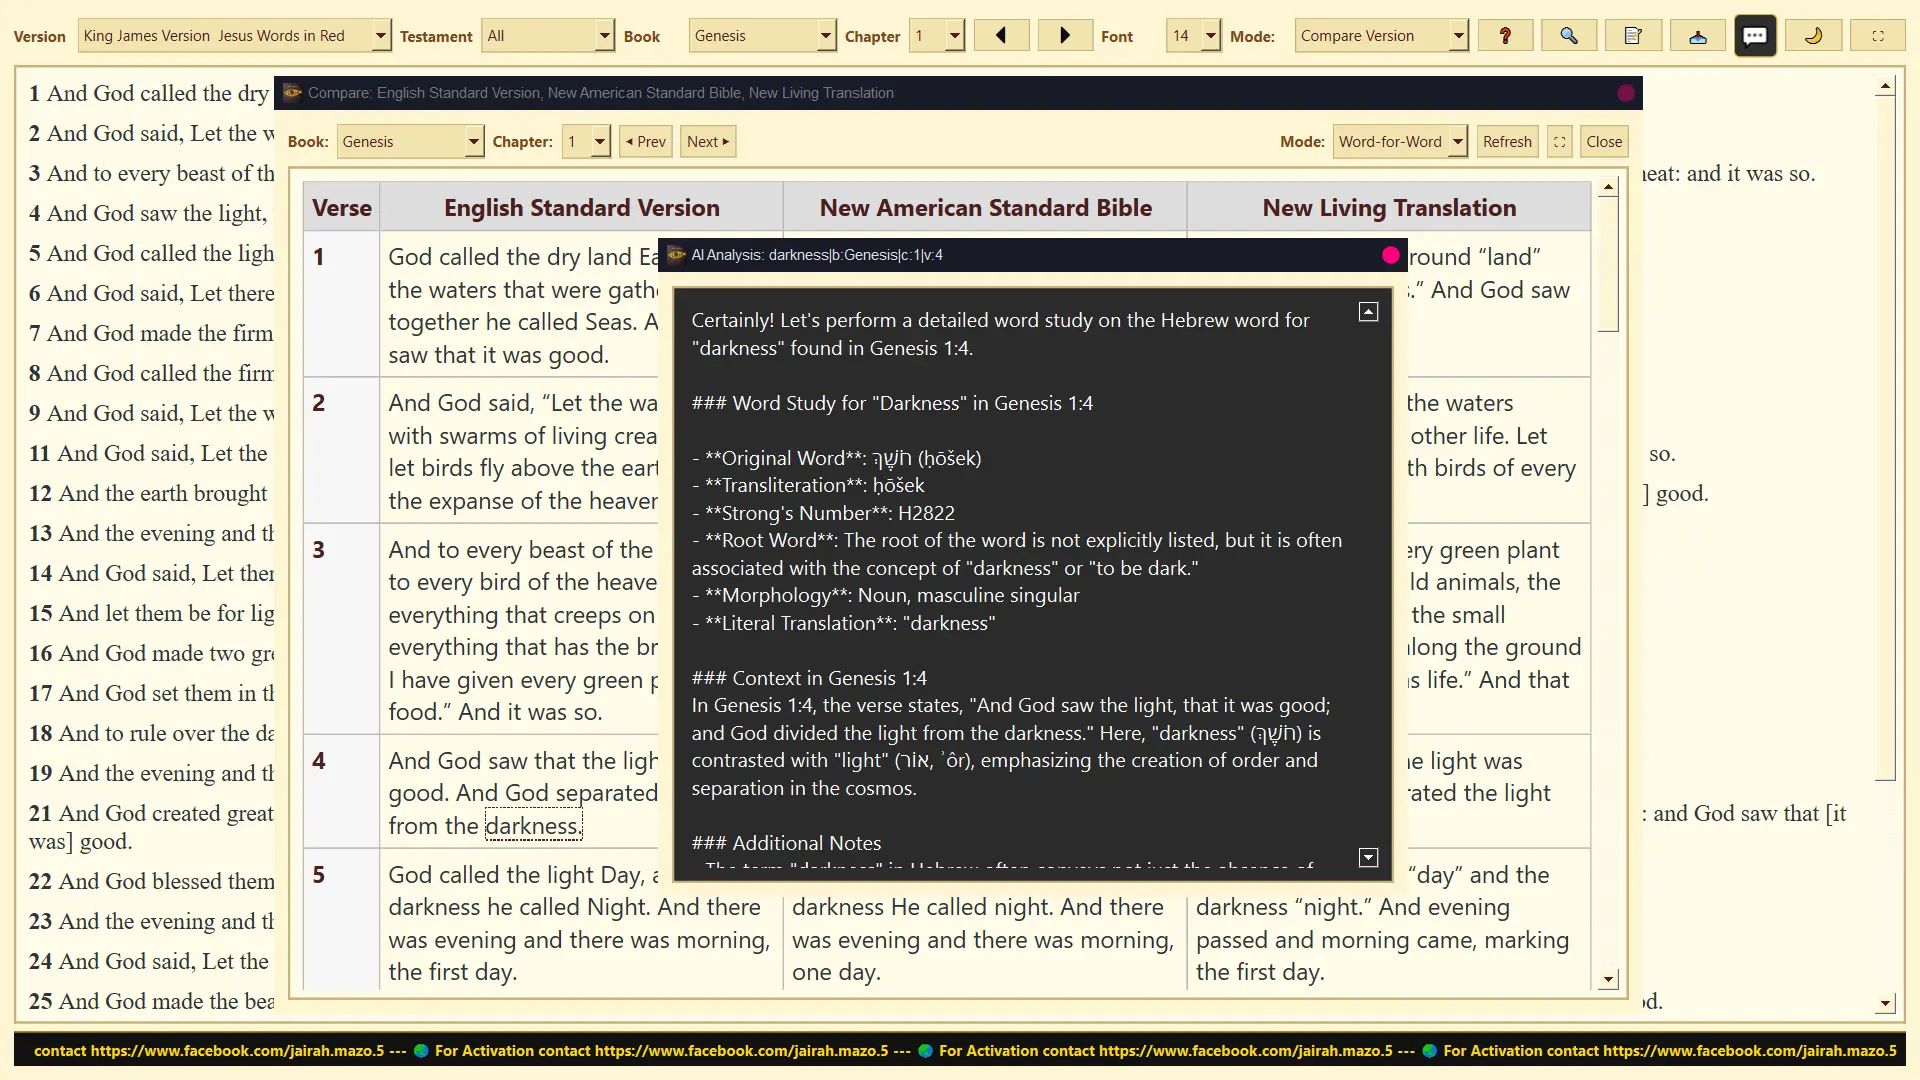The image size is (1920, 1080).
Task: Click the word darkness in ESV verse 4
Action: coord(533,826)
